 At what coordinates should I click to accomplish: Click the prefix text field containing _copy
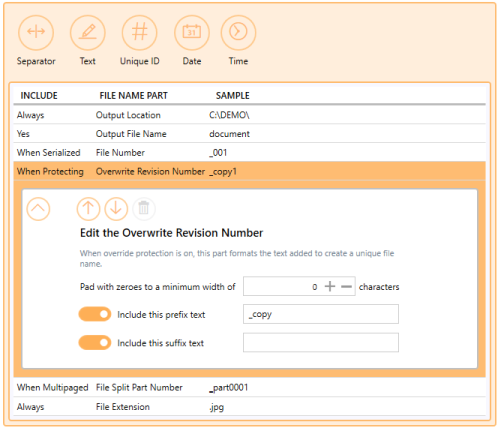321,314
